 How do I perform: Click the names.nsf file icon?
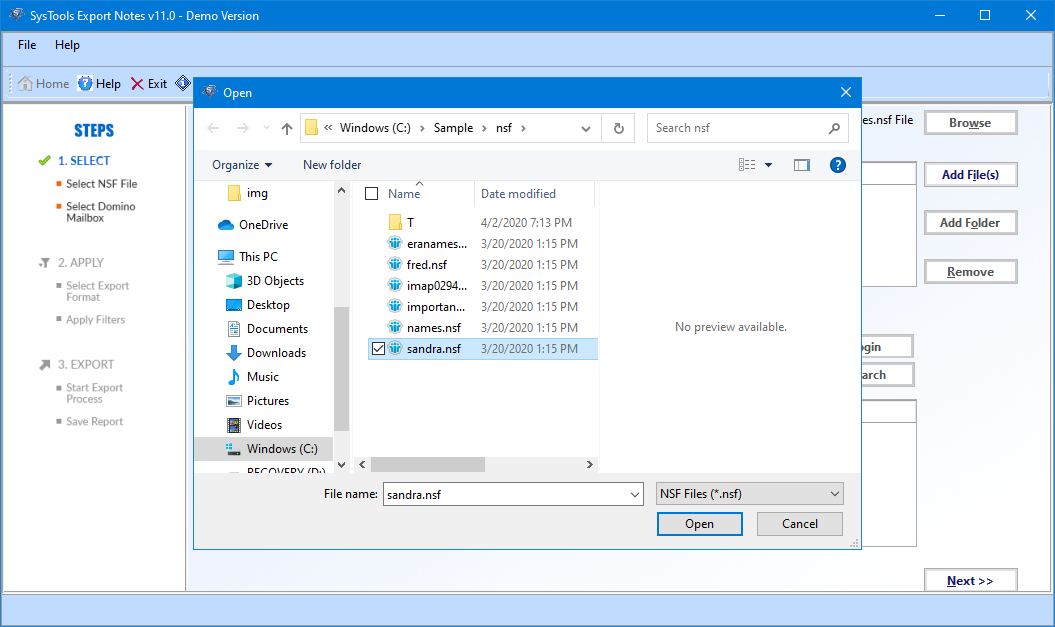[395, 328]
